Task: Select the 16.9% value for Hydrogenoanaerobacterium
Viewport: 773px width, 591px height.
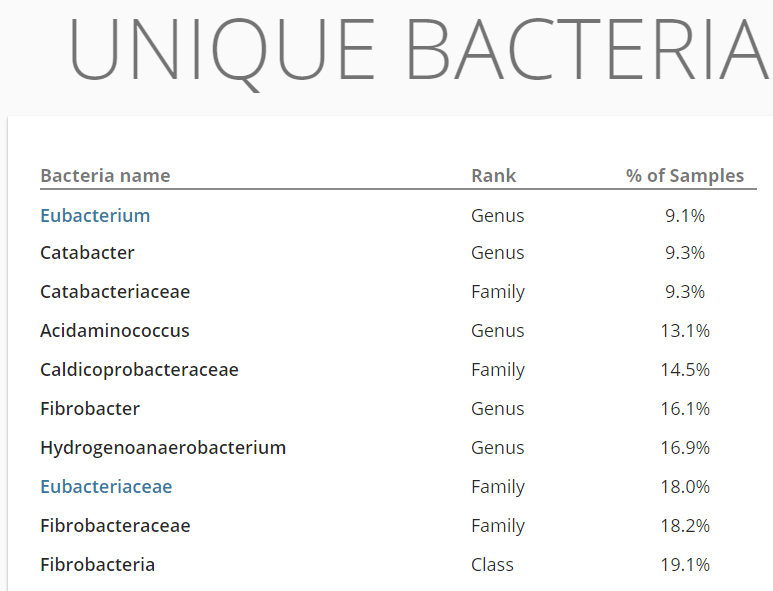Action: click(x=685, y=448)
